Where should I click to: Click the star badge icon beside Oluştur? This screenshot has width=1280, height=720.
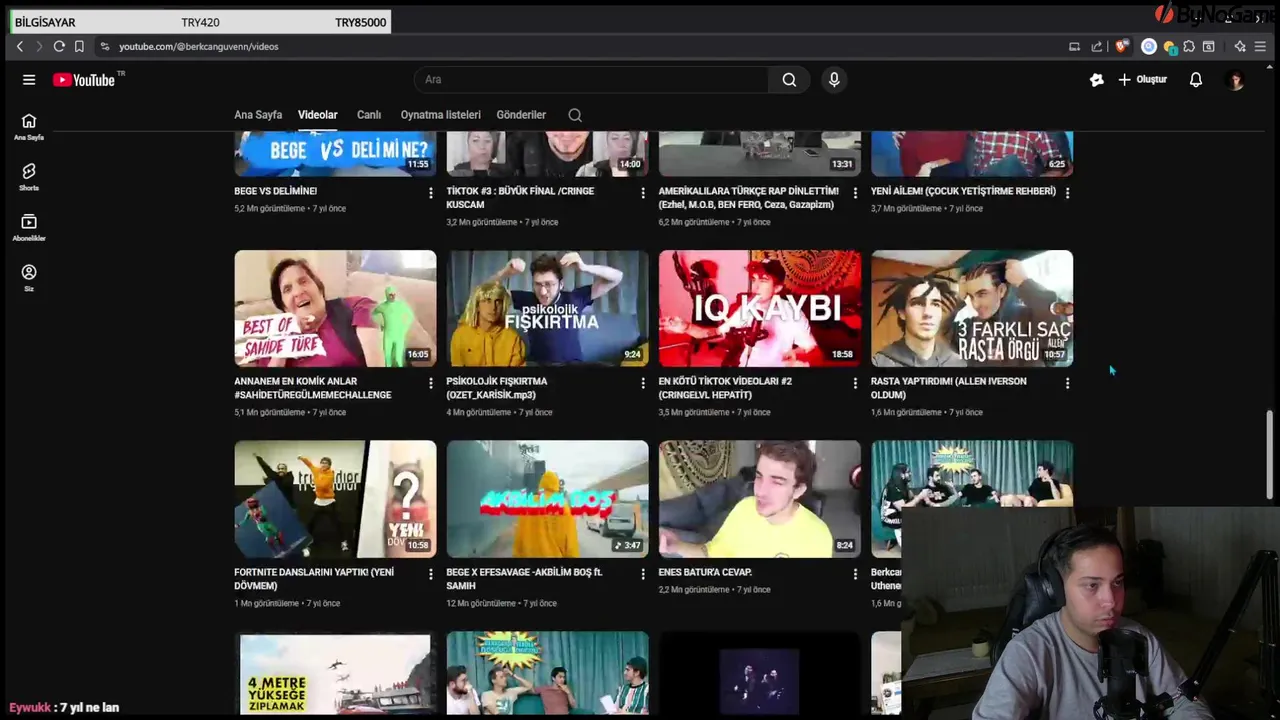click(1097, 80)
